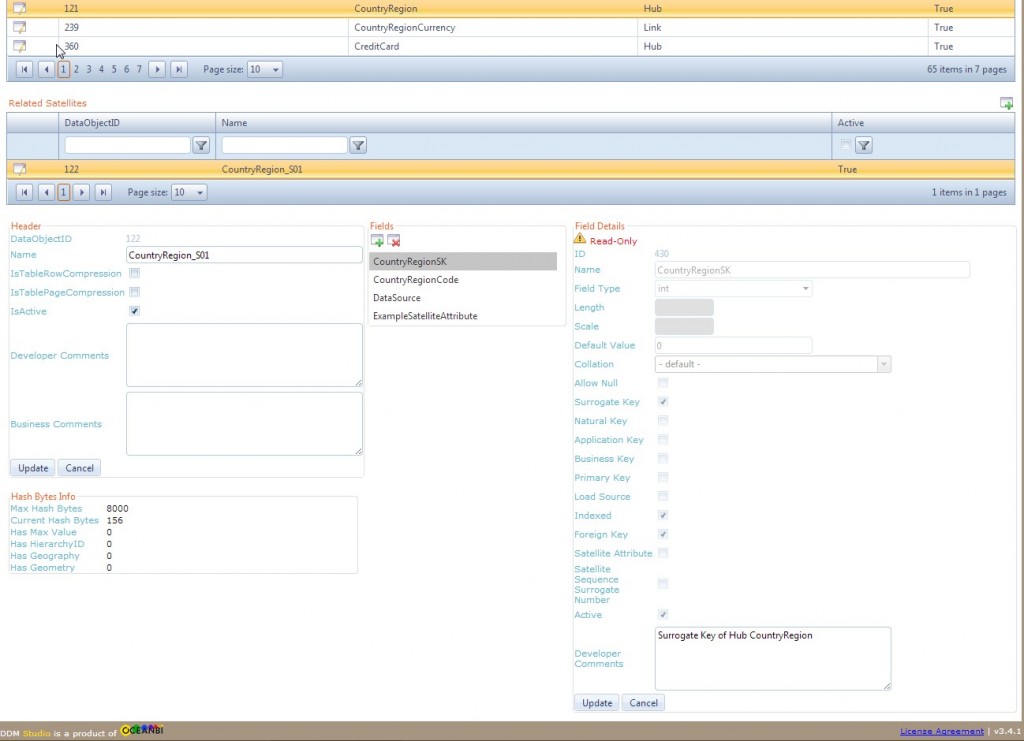Go to page 2 in top grid pager
The width and height of the screenshot is (1024, 741).
pos(76,69)
